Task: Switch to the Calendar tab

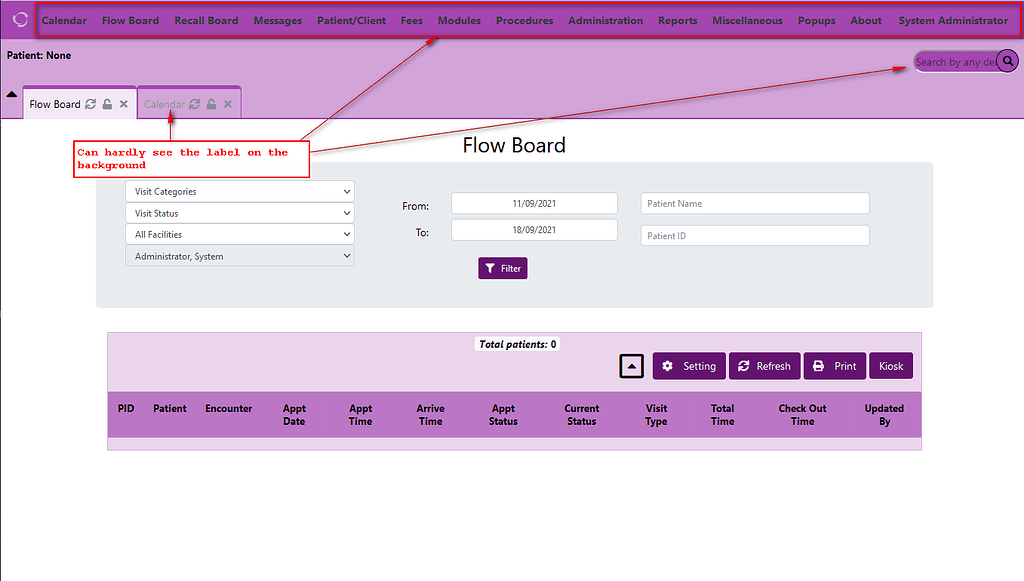Action: [165, 102]
